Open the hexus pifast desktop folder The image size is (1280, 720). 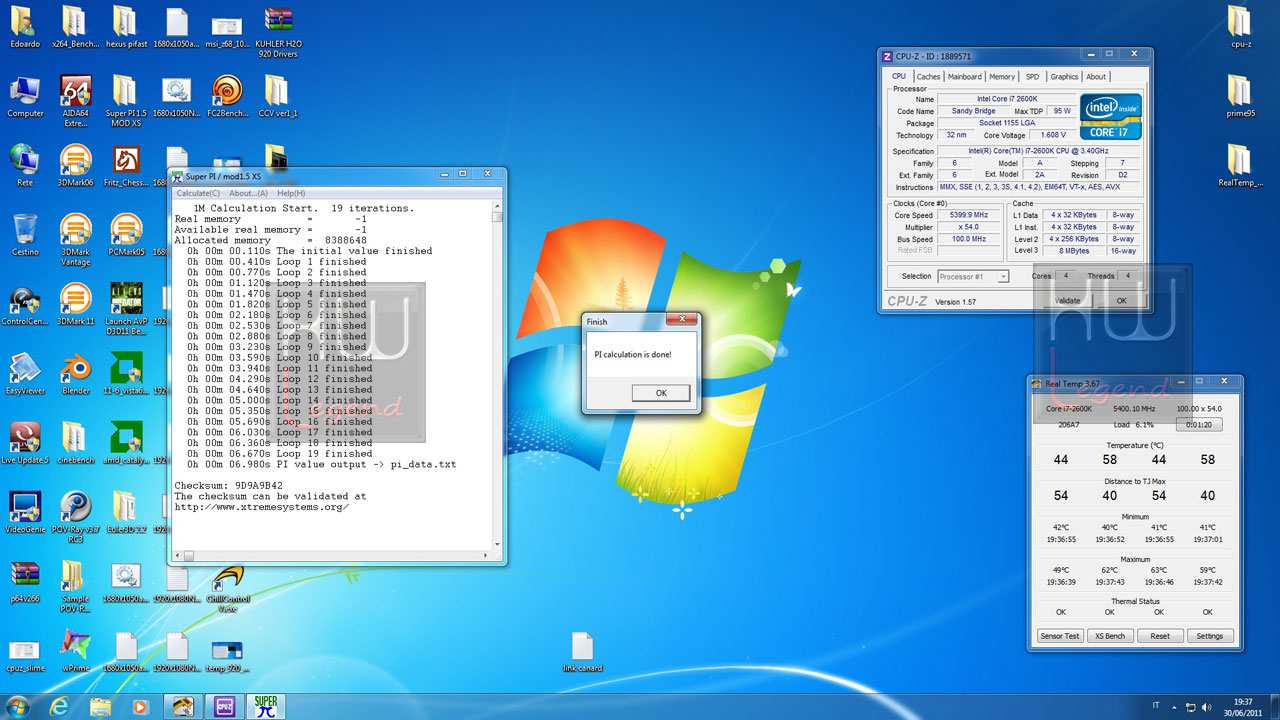click(125, 27)
